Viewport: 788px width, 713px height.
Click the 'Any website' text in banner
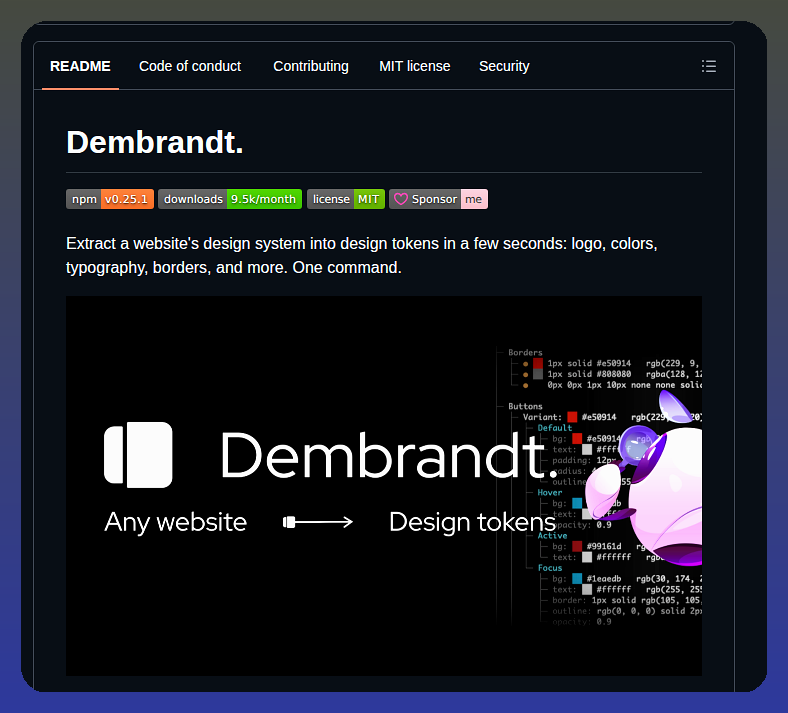point(176,523)
